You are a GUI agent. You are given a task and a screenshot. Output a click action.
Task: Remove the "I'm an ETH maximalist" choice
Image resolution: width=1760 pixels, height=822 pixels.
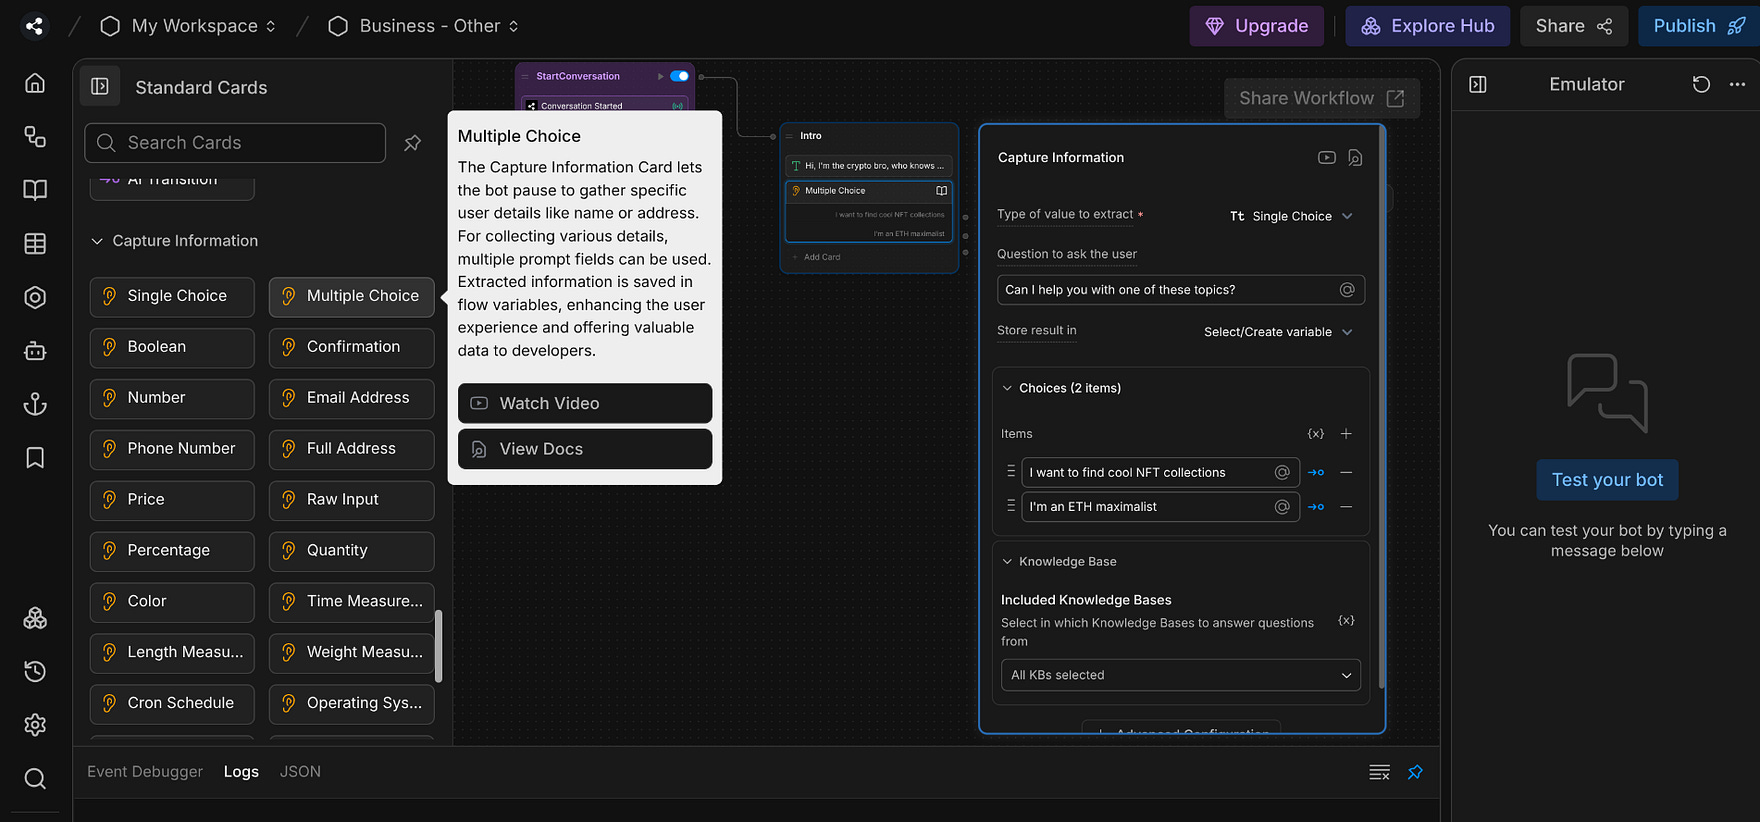(1346, 507)
